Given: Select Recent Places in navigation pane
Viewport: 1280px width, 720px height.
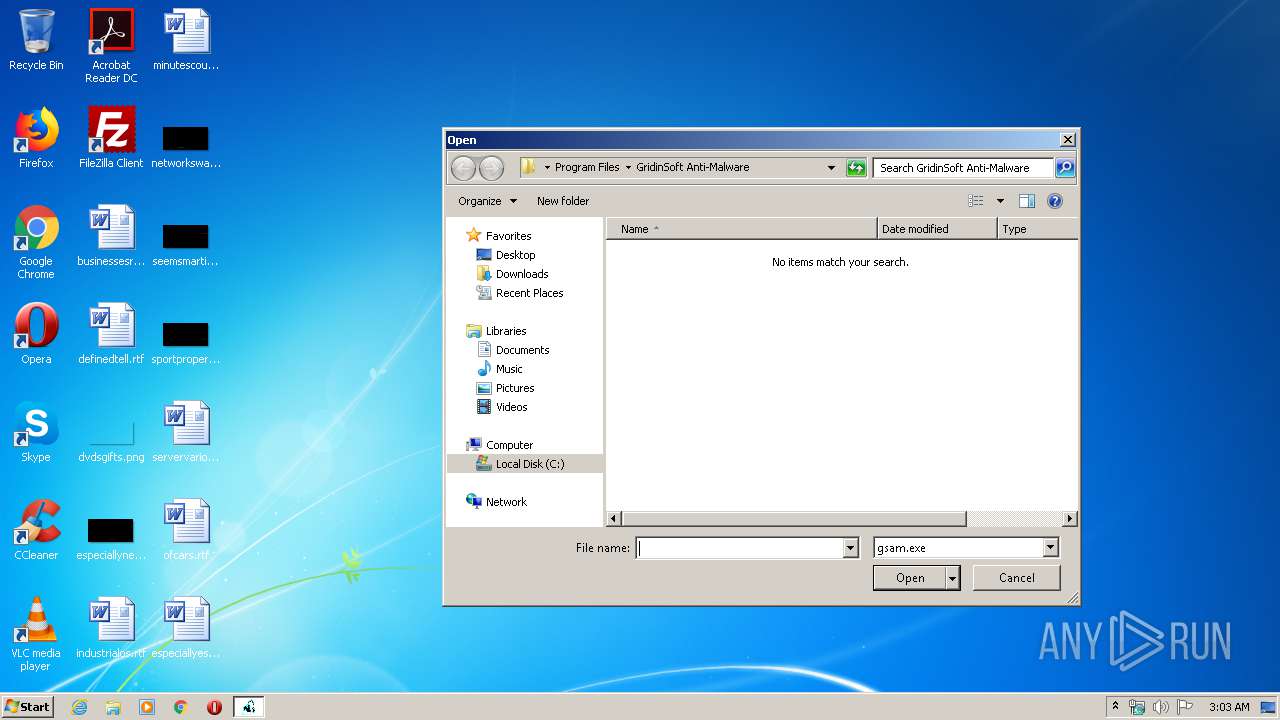Looking at the screenshot, I should click(x=529, y=293).
